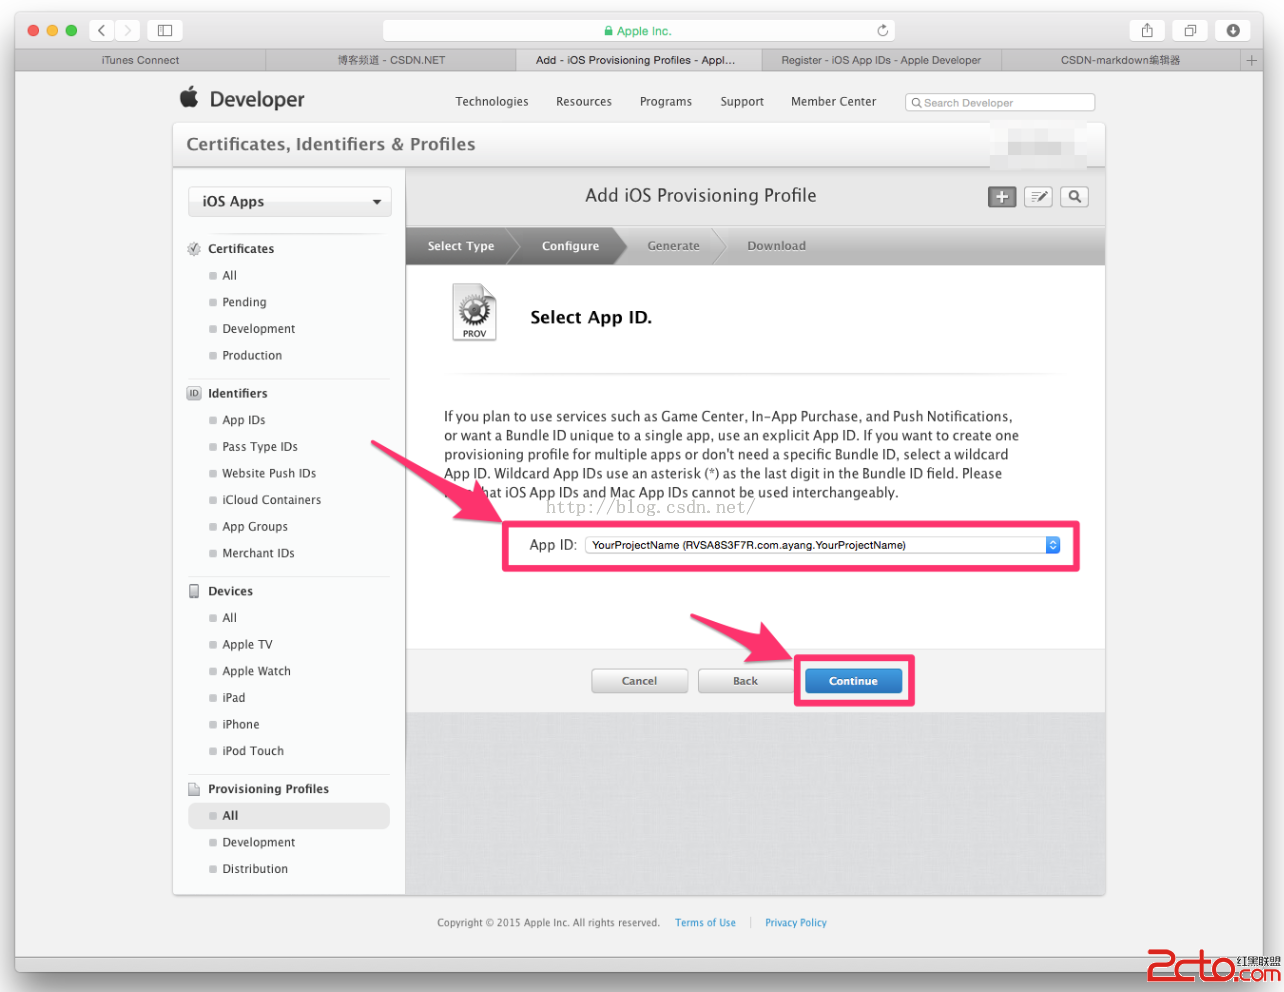
Task: Switch to the Register iOS App IDs tab
Action: pyautogui.click(x=881, y=60)
